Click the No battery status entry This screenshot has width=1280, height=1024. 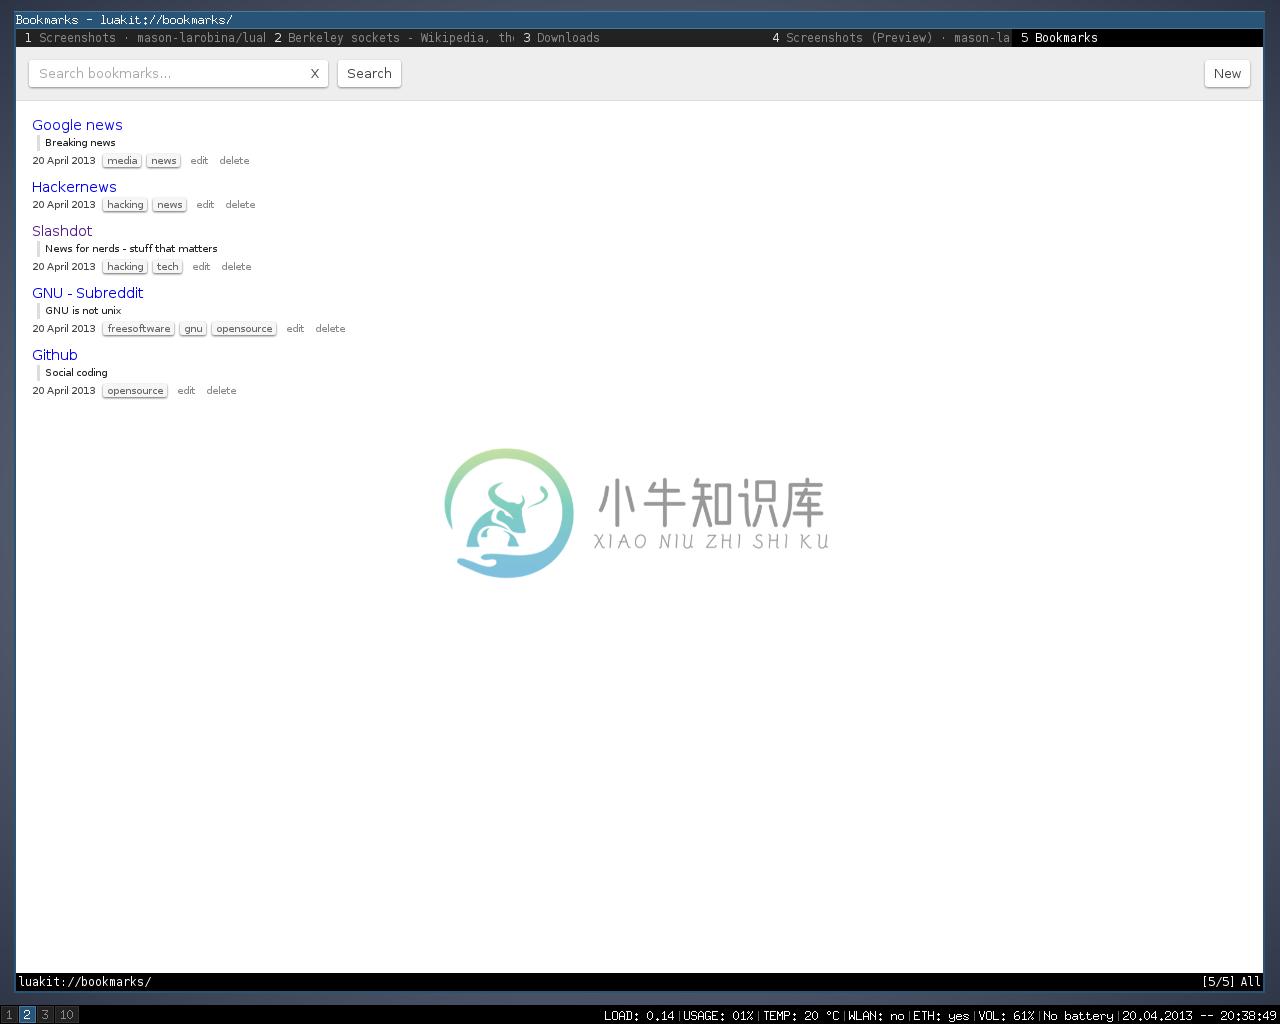point(1078,1016)
